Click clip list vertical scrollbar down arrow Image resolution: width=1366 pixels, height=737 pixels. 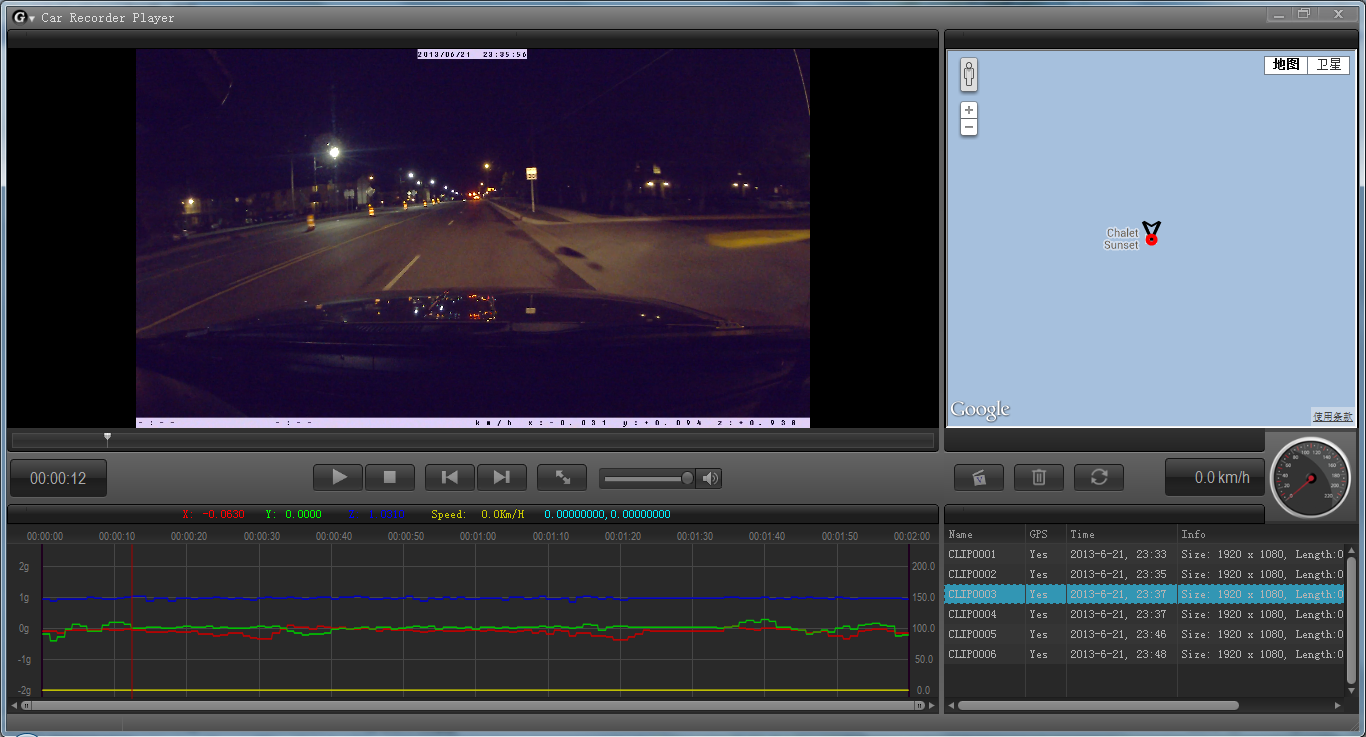1352,691
